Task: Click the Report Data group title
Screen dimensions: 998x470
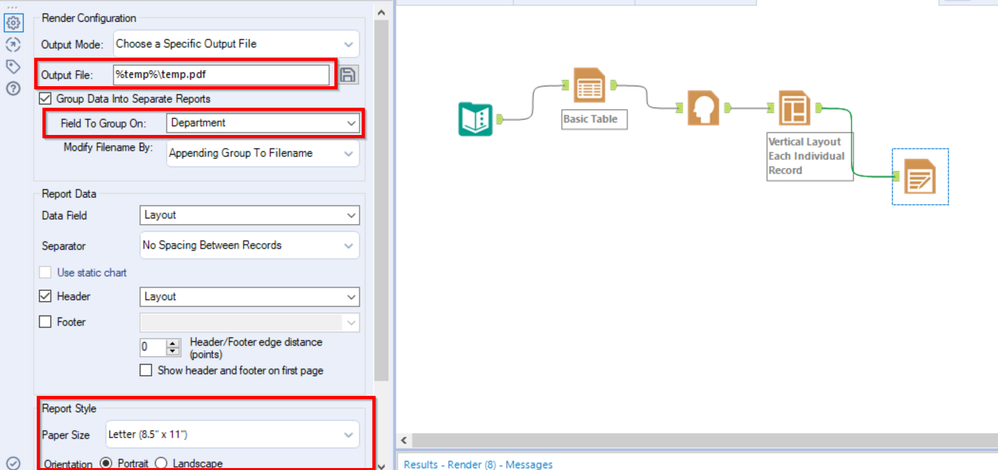Action: pyautogui.click(x=67, y=193)
